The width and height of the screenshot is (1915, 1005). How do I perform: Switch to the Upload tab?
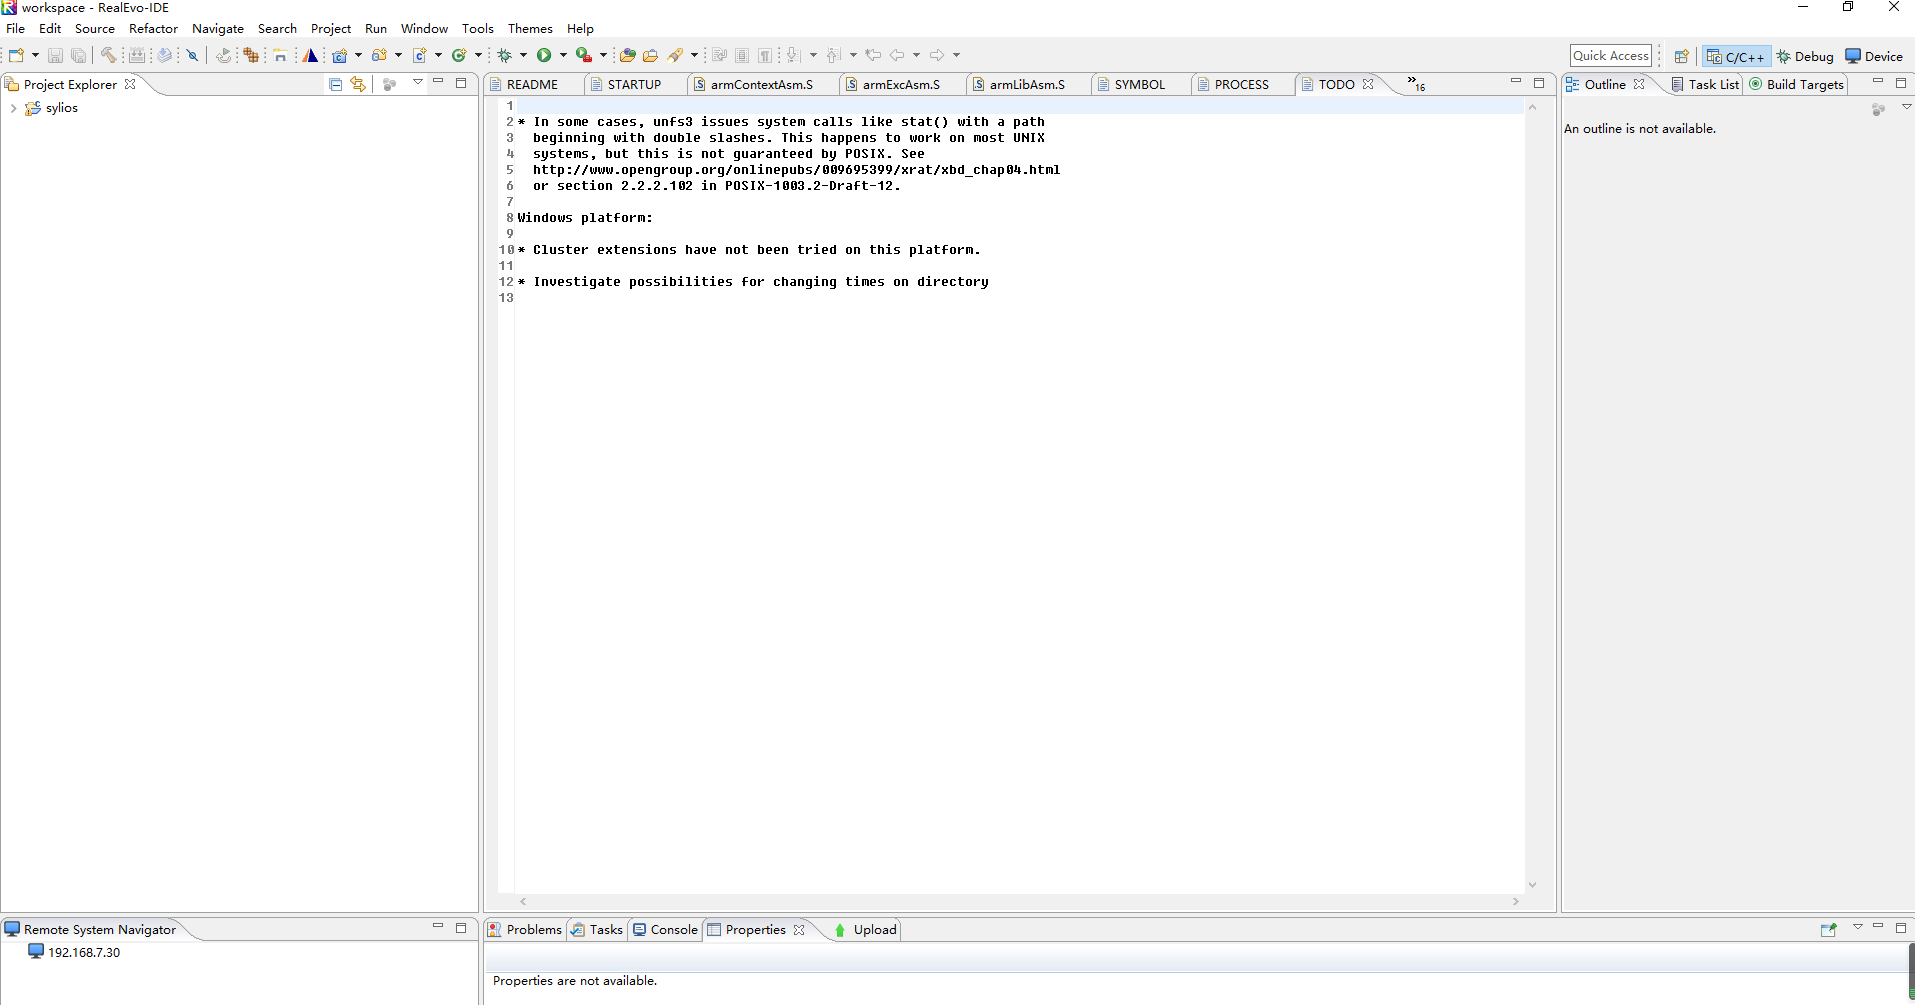pos(866,929)
